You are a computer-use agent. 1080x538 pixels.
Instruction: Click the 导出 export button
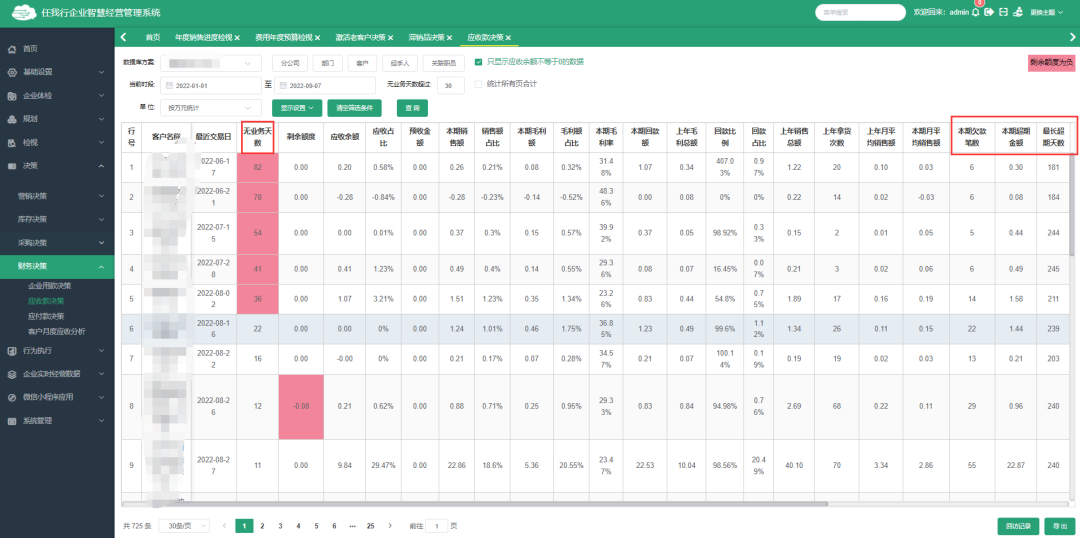tap(1054, 525)
